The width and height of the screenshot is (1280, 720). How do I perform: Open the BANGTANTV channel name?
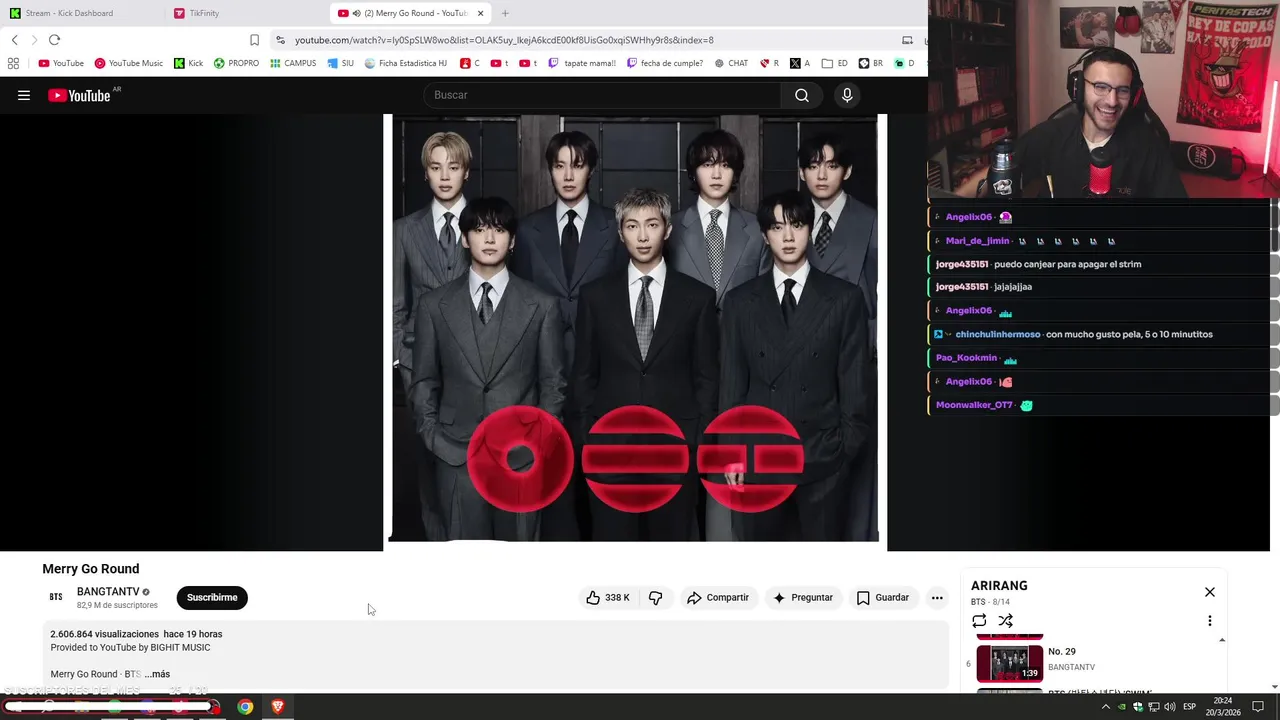[108, 592]
